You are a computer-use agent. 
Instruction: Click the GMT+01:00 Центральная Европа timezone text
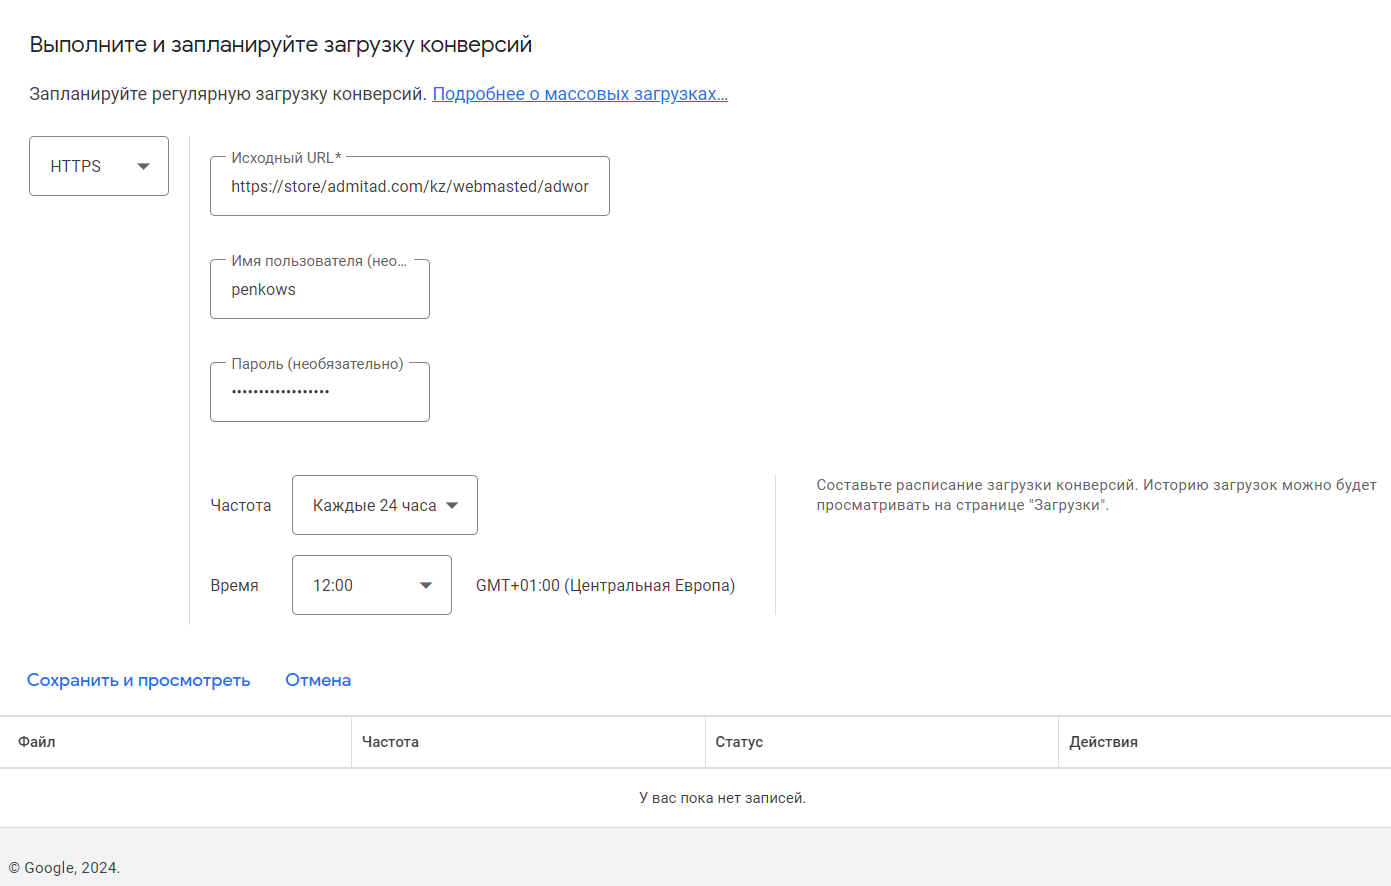(x=605, y=585)
